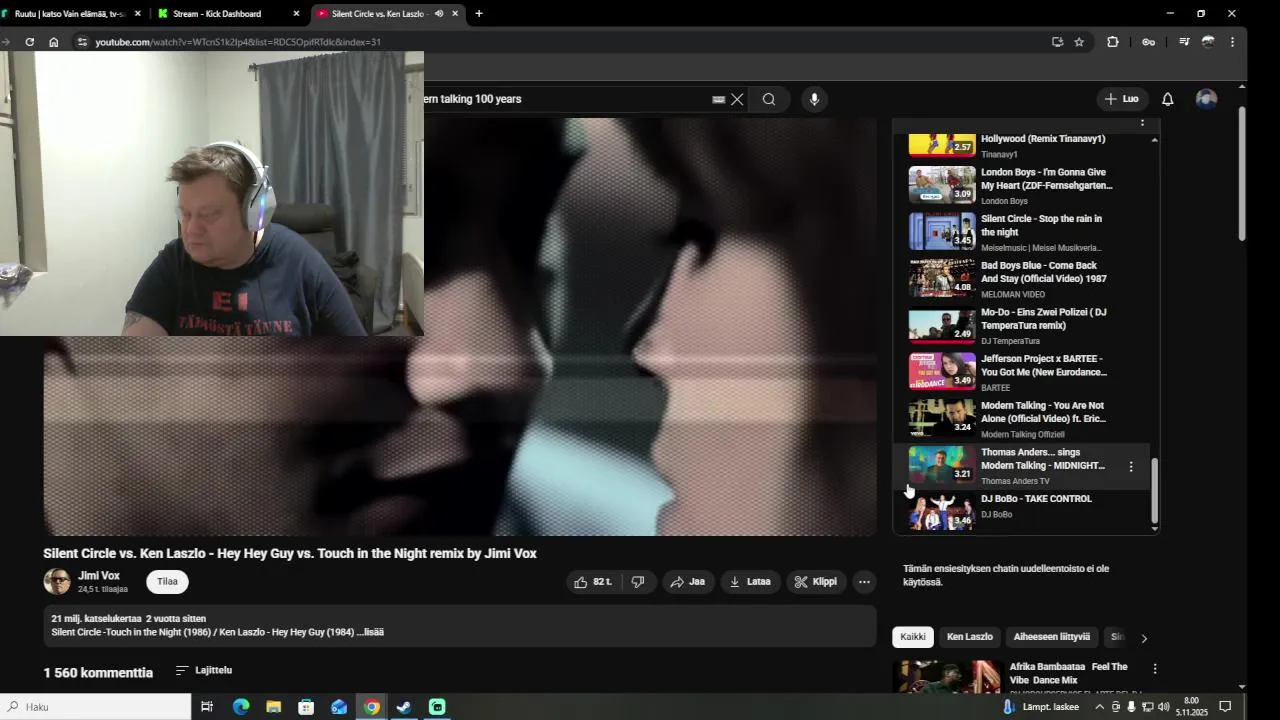This screenshot has height=720, width=1280.
Task: Open the Jimi Vox channel name link
Action: click(x=99, y=576)
